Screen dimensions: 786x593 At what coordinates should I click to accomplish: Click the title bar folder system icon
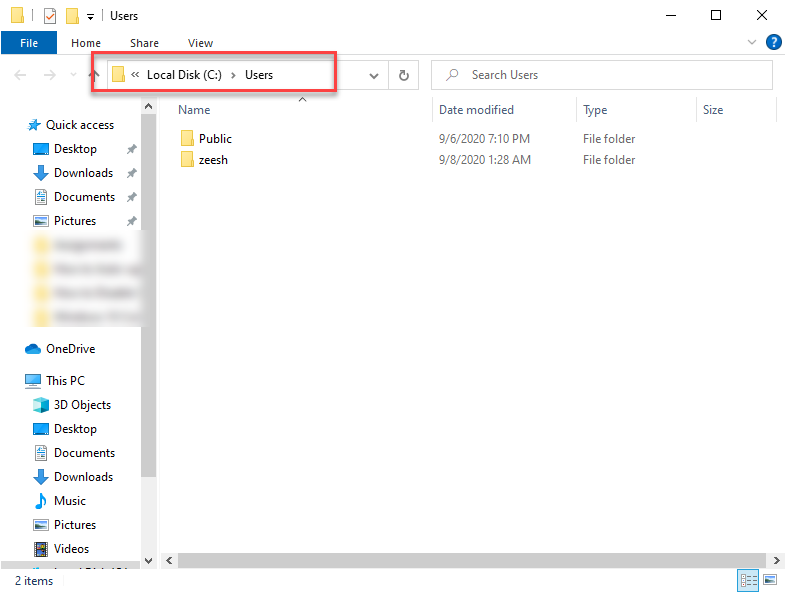point(17,16)
